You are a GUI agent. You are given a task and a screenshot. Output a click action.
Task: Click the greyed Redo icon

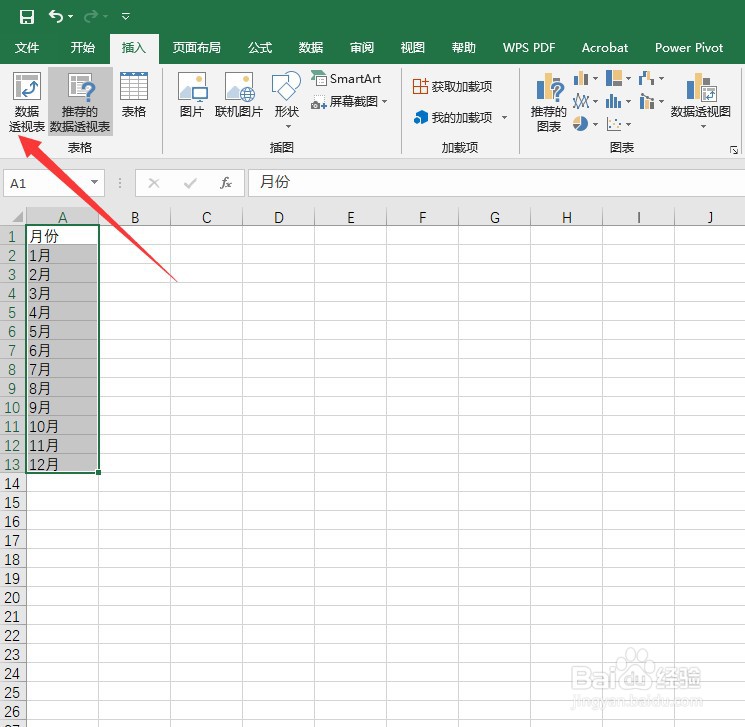[90, 17]
